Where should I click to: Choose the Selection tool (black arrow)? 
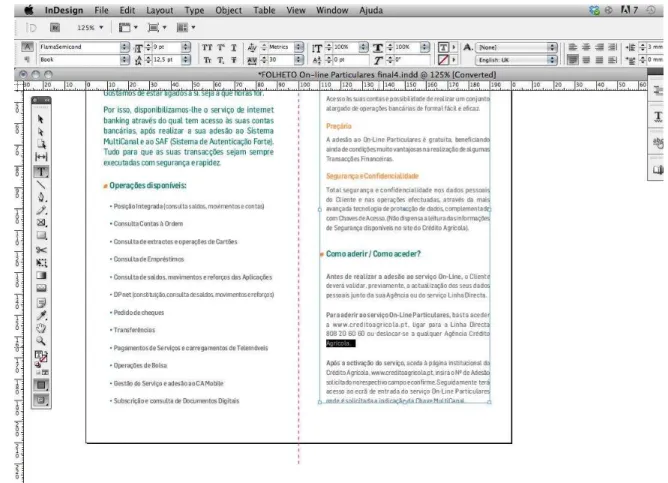pos(41,119)
